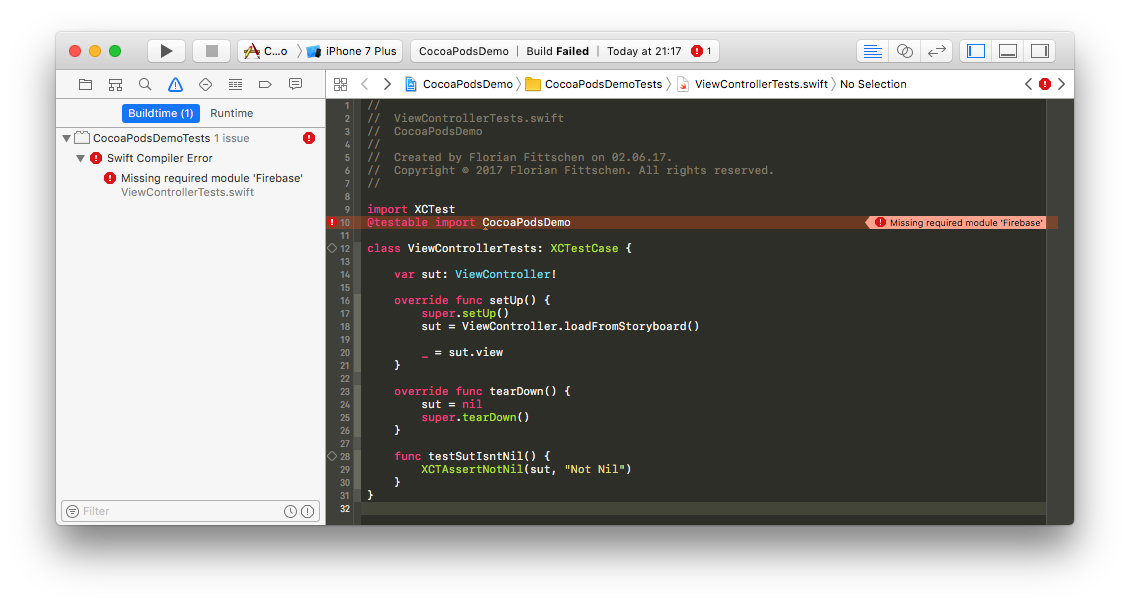Open the Breakpoint navigator

(x=265, y=84)
